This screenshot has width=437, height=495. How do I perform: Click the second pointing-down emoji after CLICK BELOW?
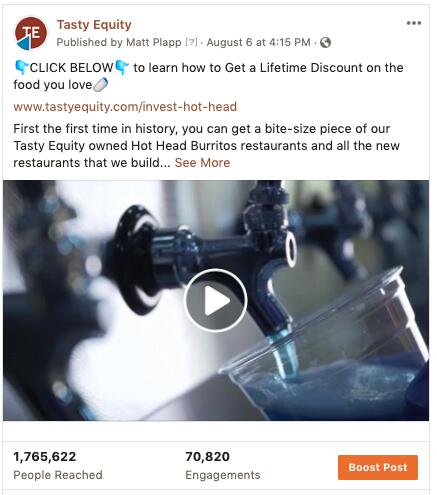point(122,68)
